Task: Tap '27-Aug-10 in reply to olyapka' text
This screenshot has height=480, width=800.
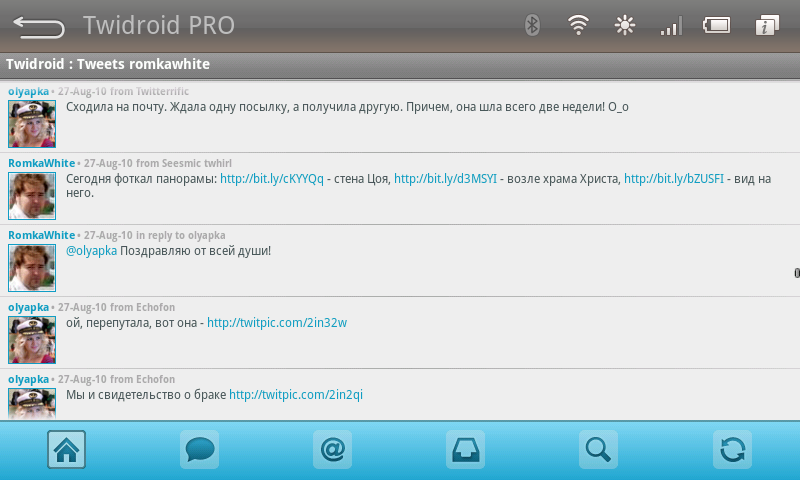Action: click(x=154, y=235)
